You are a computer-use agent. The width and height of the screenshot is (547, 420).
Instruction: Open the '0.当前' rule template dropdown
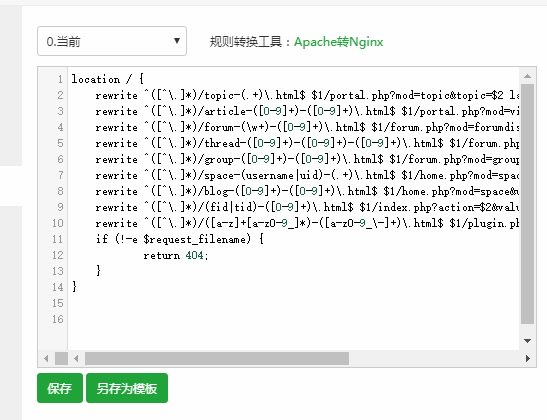click(112, 41)
